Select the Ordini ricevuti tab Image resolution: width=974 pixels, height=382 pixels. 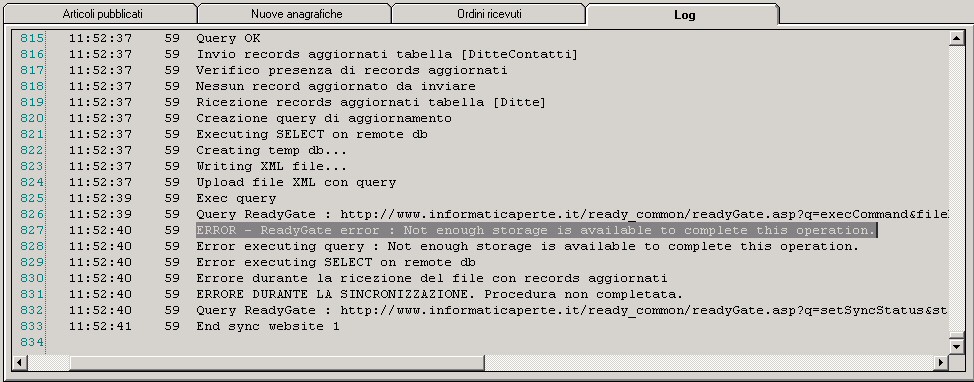[489, 14]
